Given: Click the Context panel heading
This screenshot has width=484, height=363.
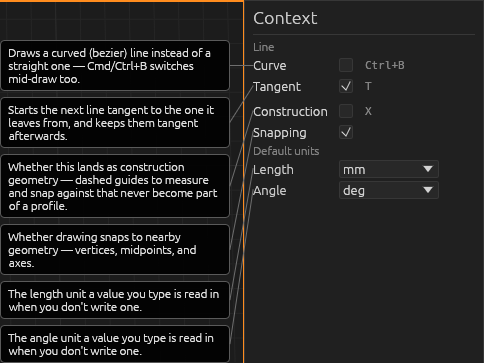Looking at the screenshot, I should [x=285, y=18].
